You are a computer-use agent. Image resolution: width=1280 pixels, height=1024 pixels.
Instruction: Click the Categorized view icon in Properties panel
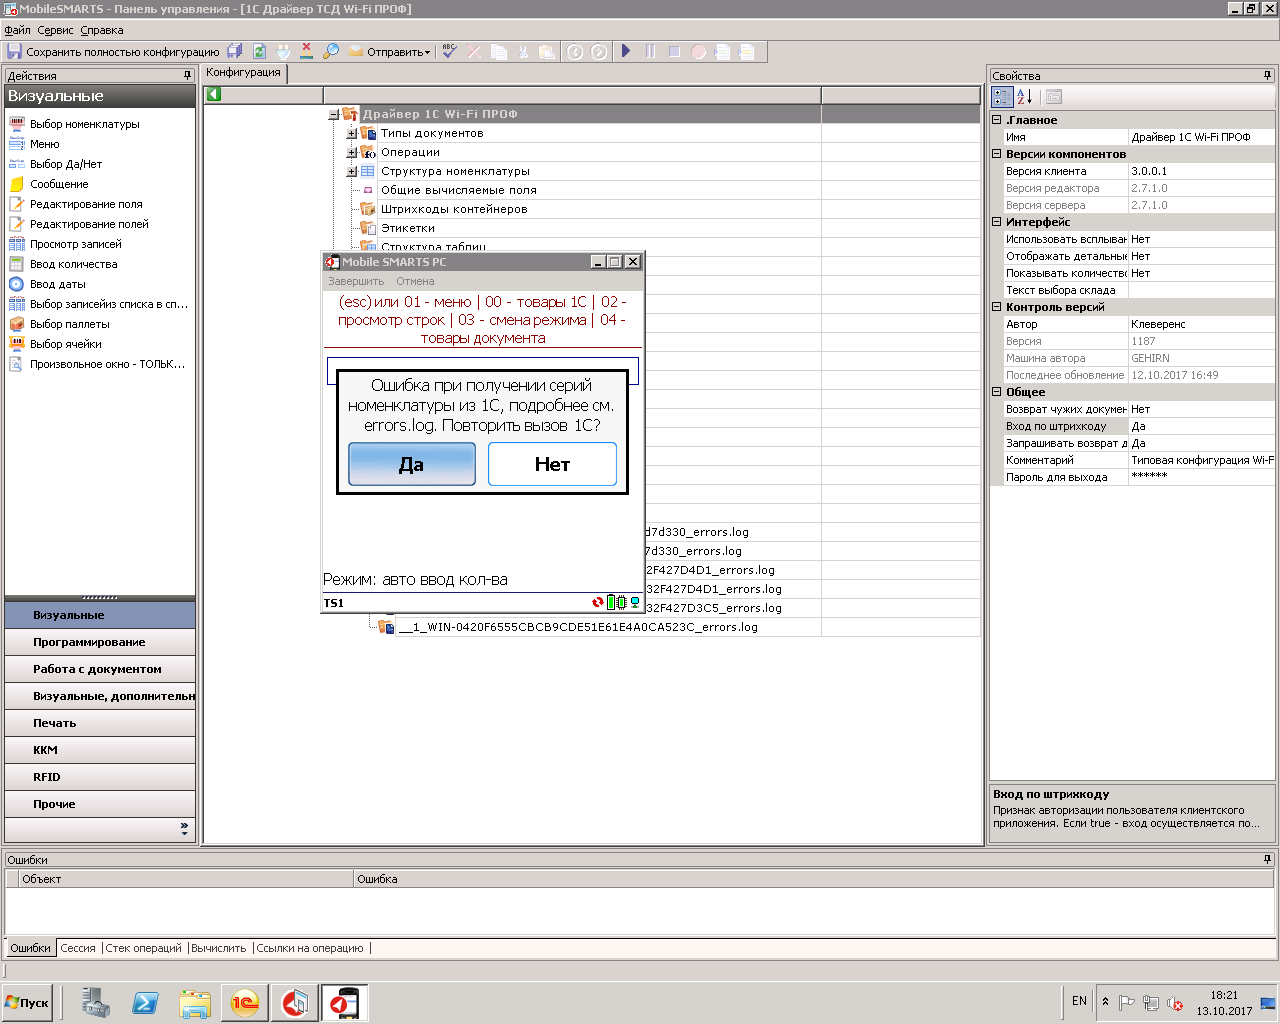(1002, 97)
